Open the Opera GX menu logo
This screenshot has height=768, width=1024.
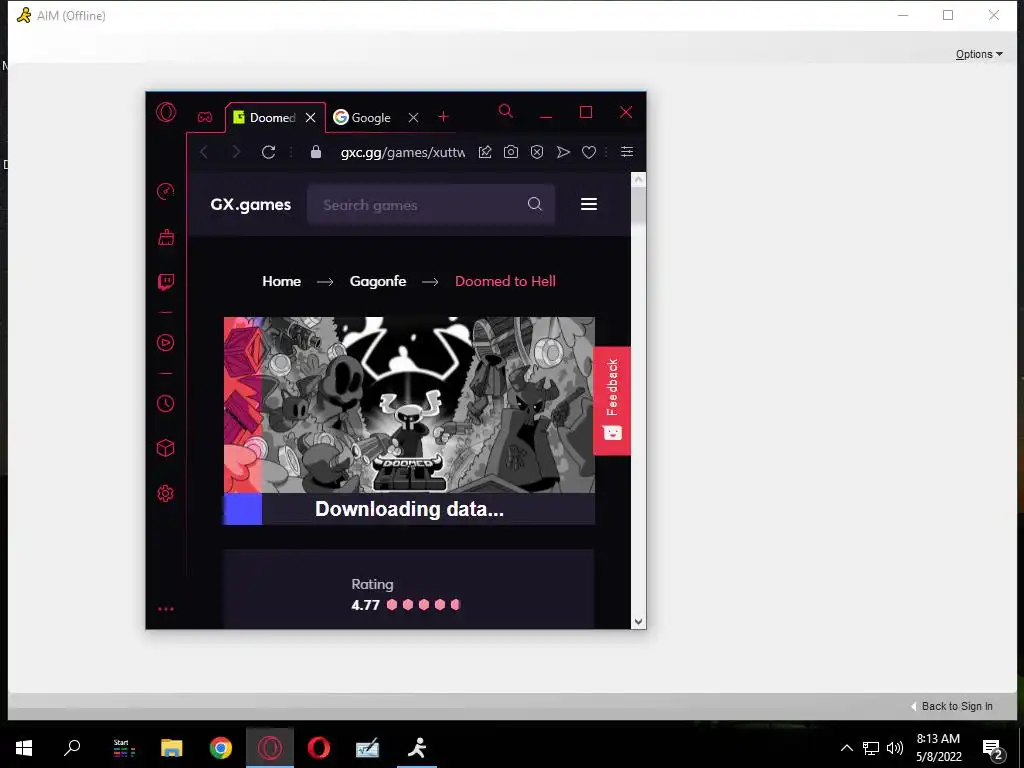[x=166, y=112]
